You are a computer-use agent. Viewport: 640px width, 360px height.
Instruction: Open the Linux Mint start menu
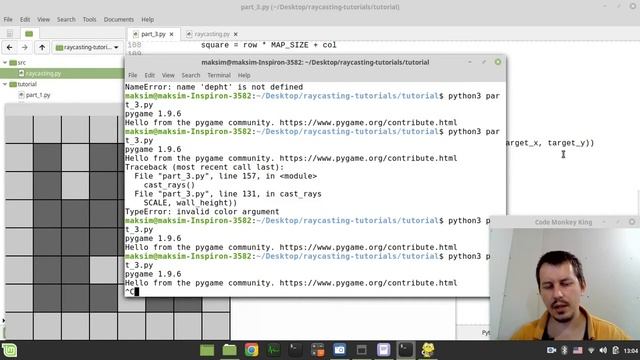click(x=9, y=350)
